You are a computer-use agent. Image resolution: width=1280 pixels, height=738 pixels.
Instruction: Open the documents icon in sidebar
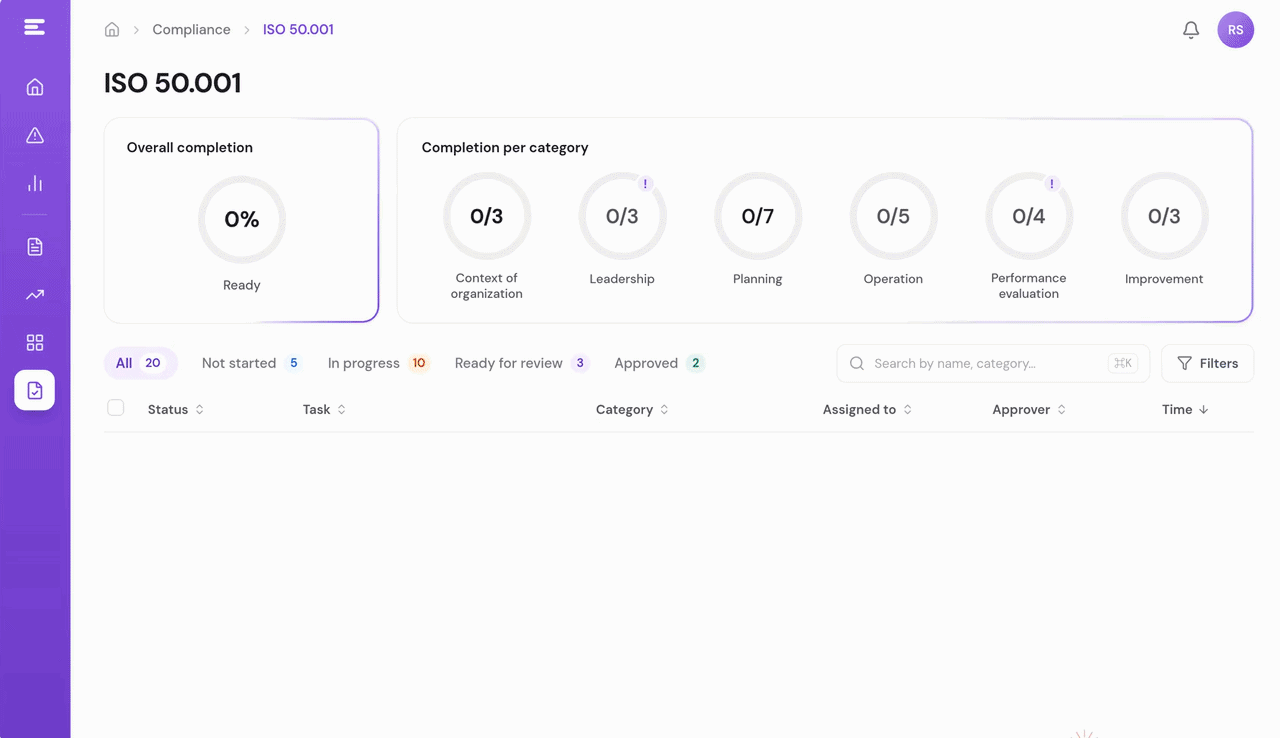click(35, 247)
